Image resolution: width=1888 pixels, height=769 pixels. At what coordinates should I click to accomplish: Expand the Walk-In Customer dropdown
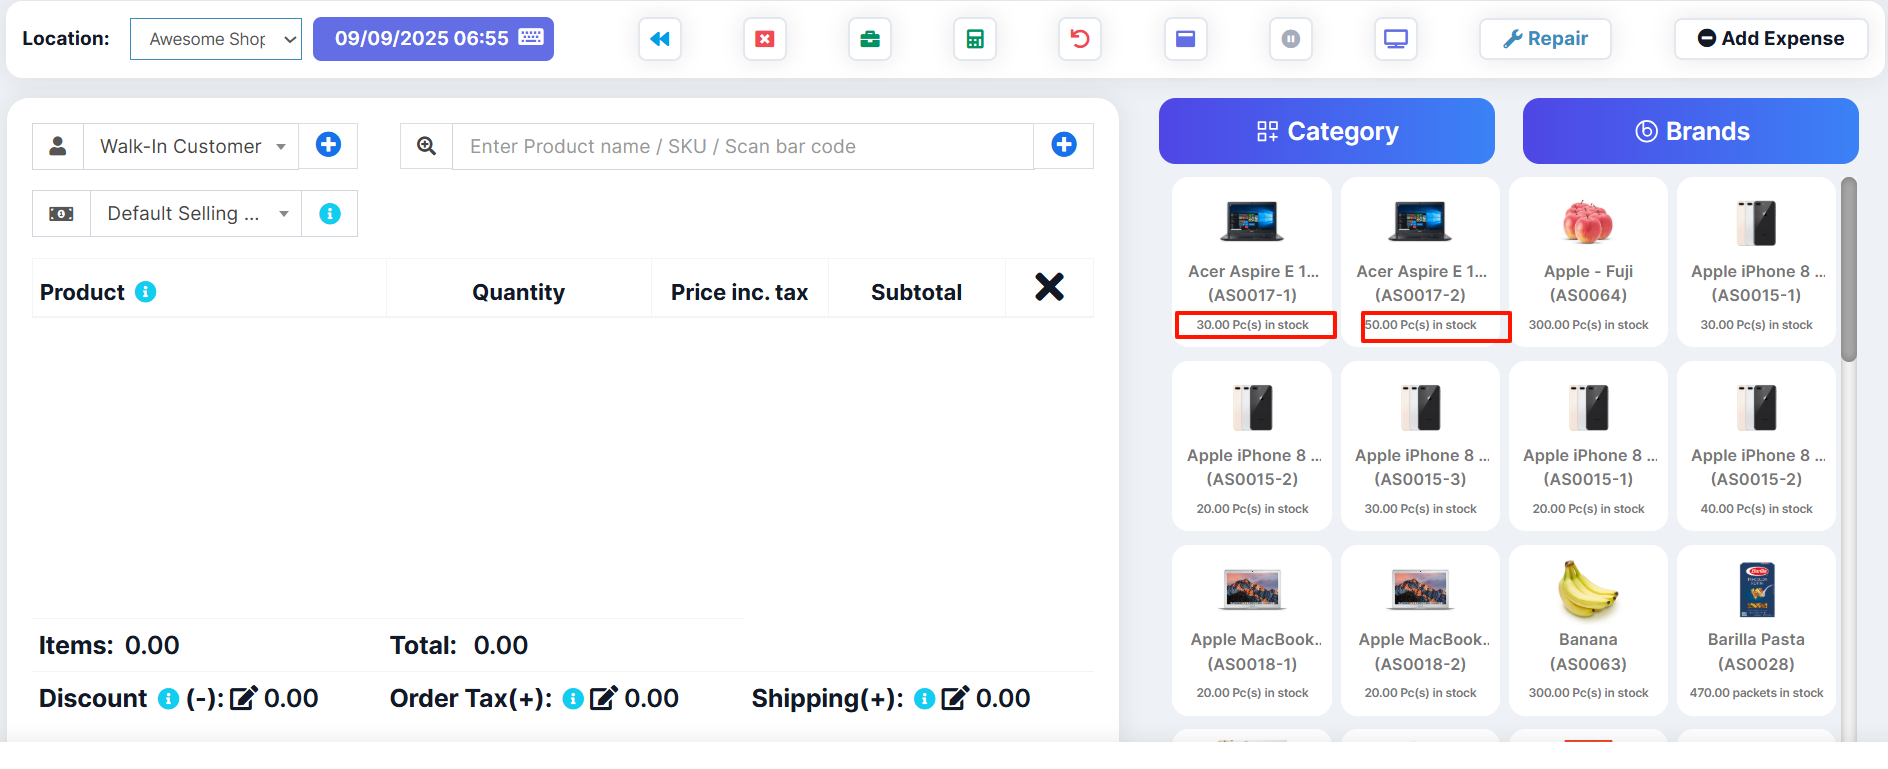point(191,146)
